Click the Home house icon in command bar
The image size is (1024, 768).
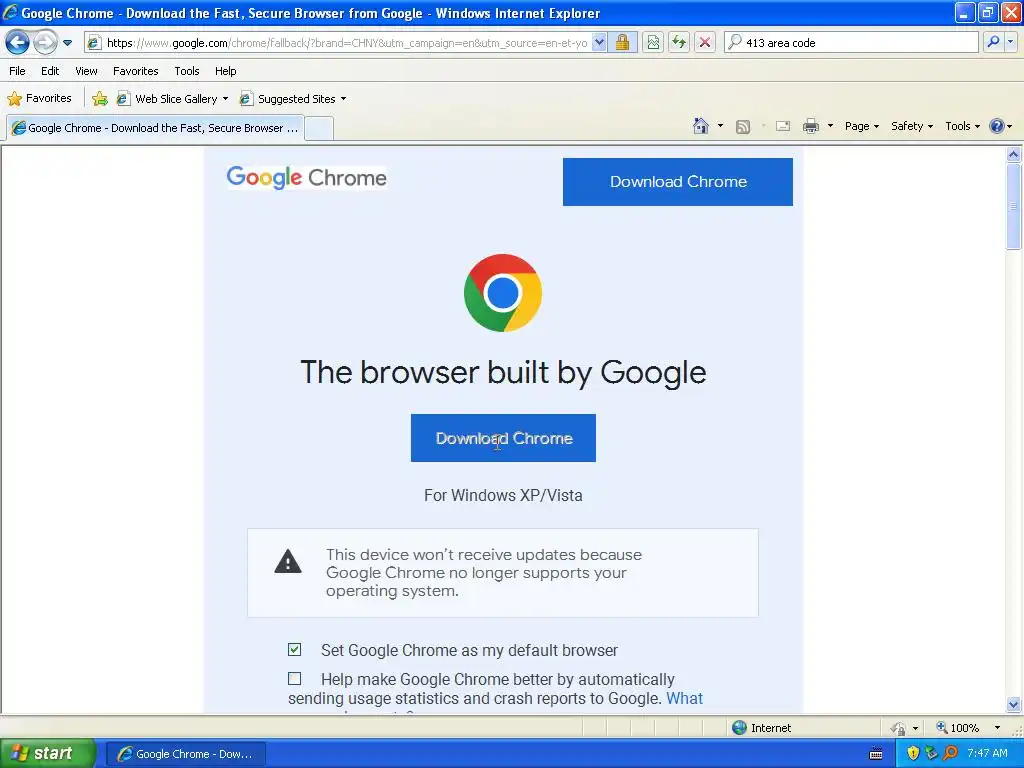[x=701, y=126]
